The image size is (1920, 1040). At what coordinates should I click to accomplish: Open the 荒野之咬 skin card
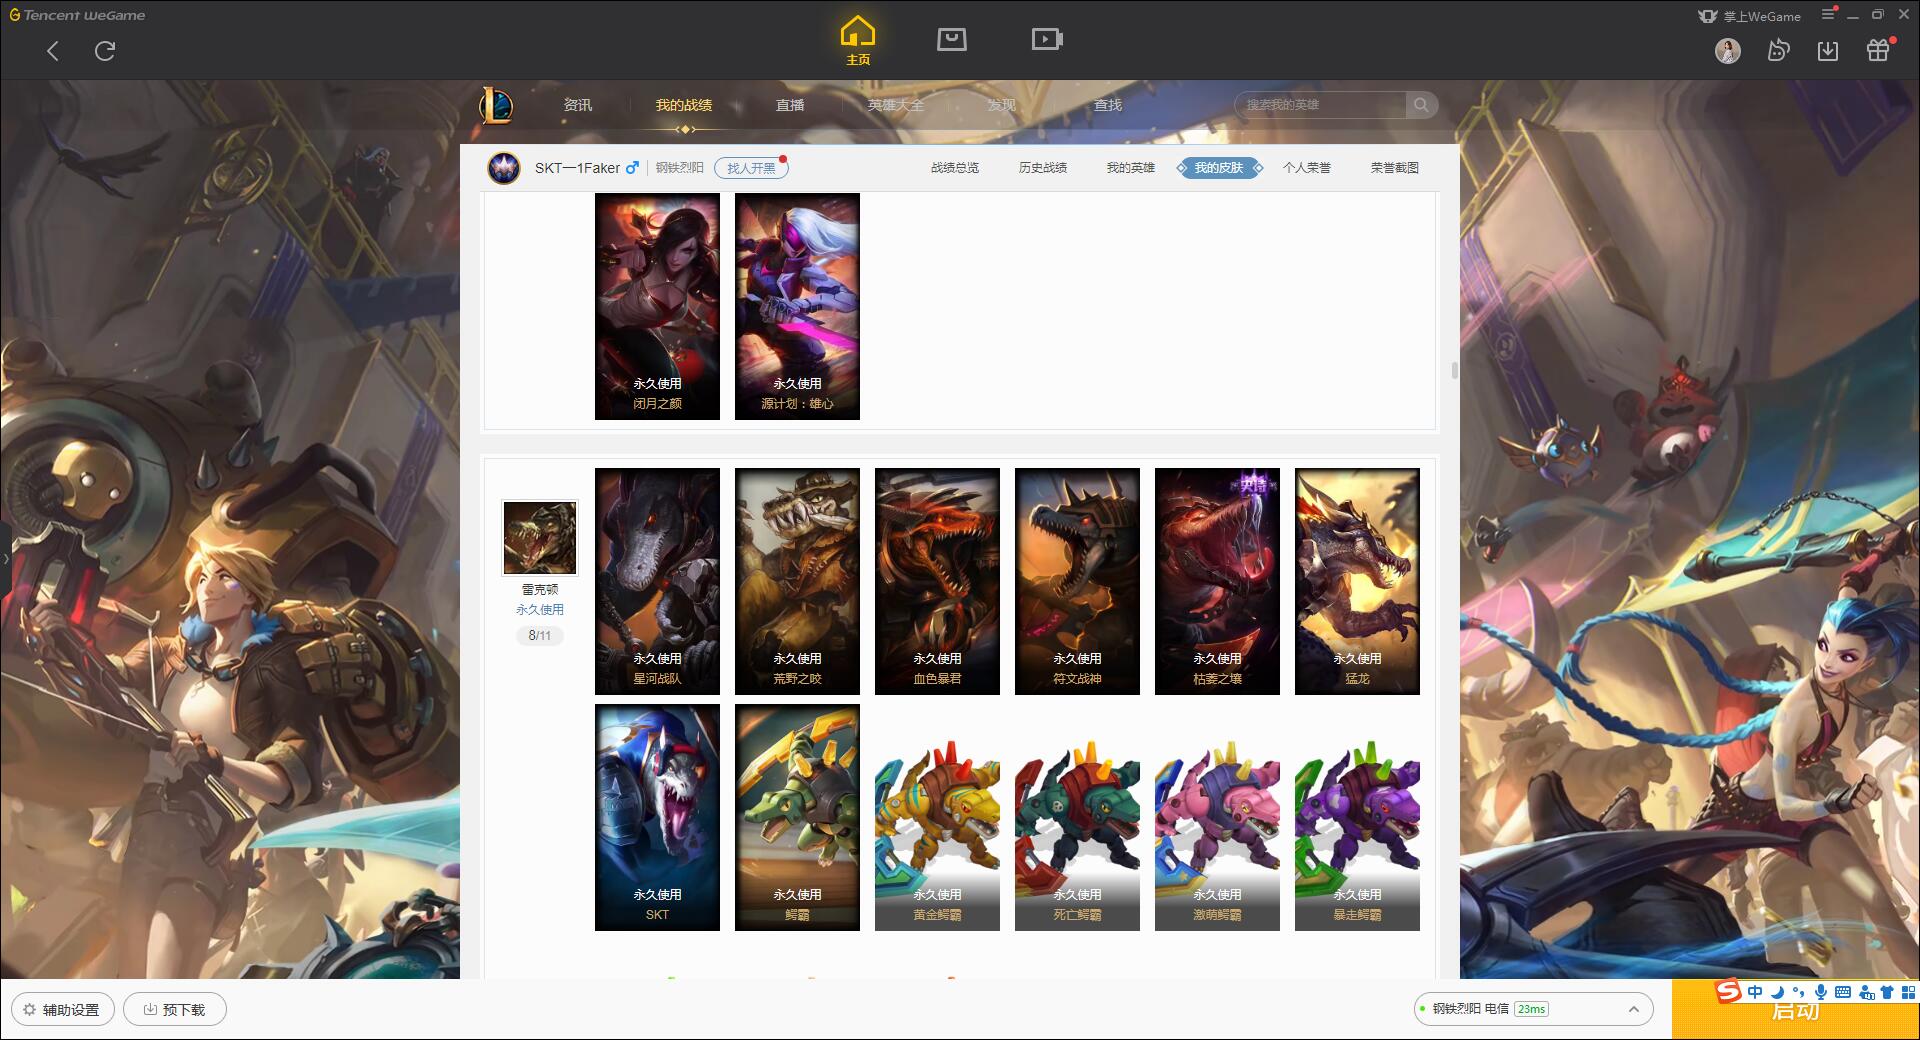(797, 581)
